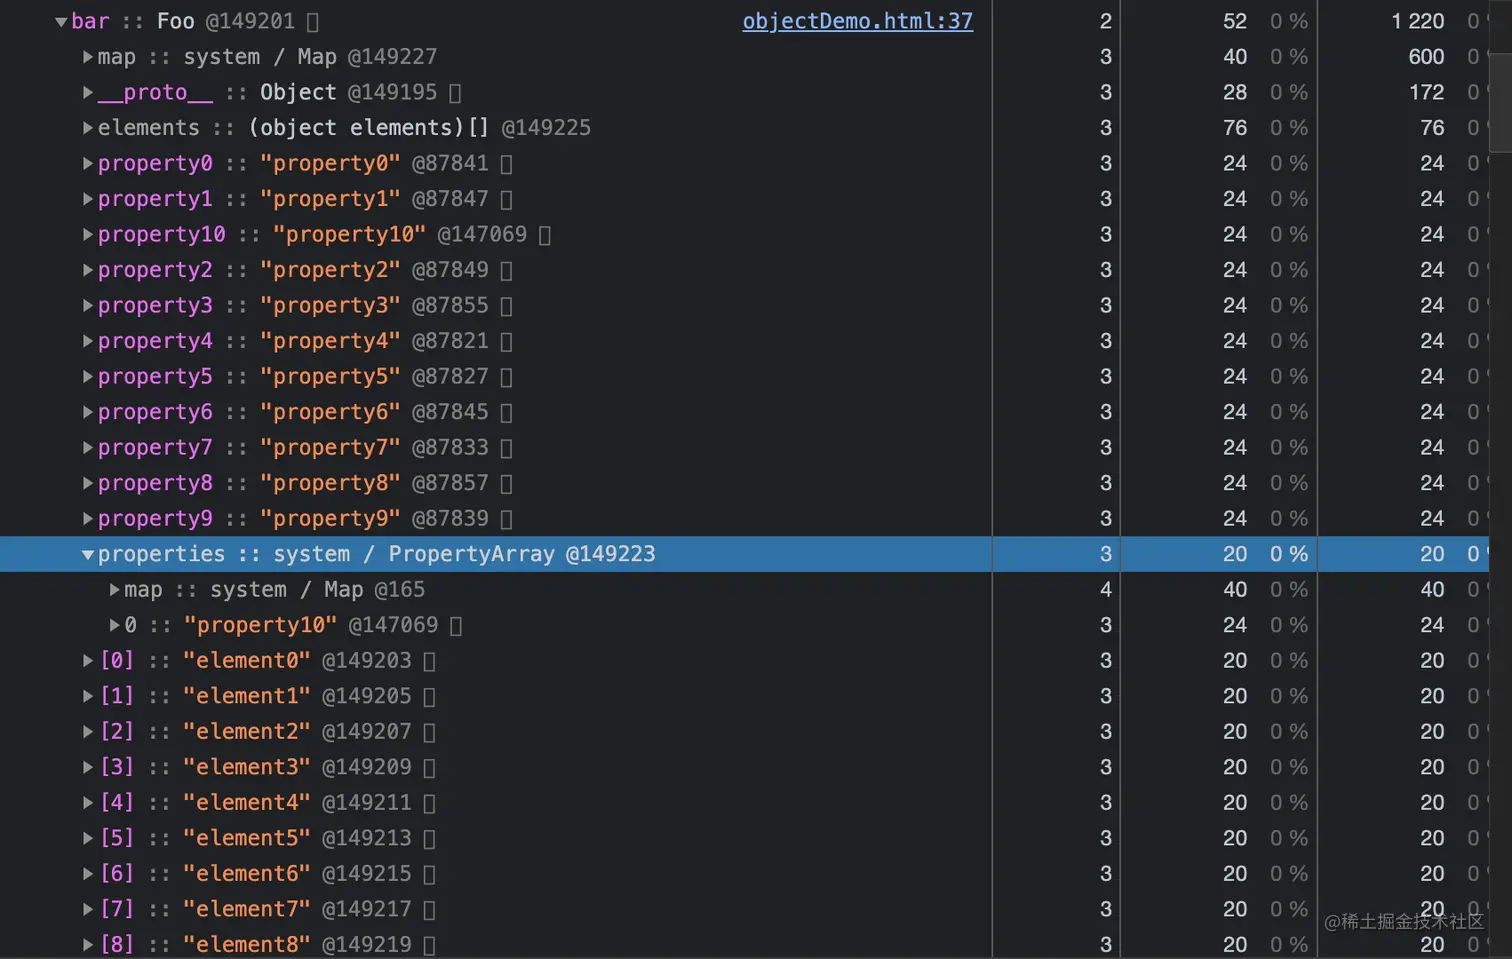The height and width of the screenshot is (959, 1512).
Task: Click the window icon in PropertyArray's 0 row
Action: tap(456, 626)
